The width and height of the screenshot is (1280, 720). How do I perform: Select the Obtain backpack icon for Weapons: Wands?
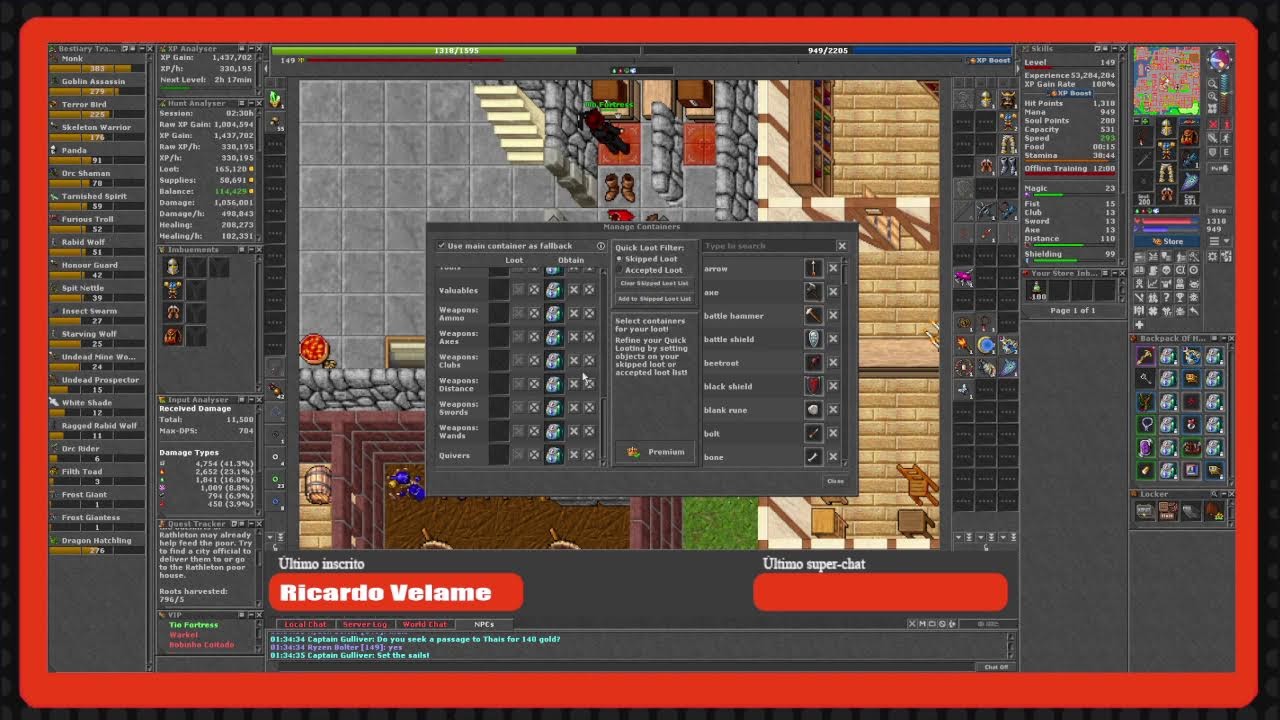point(553,431)
